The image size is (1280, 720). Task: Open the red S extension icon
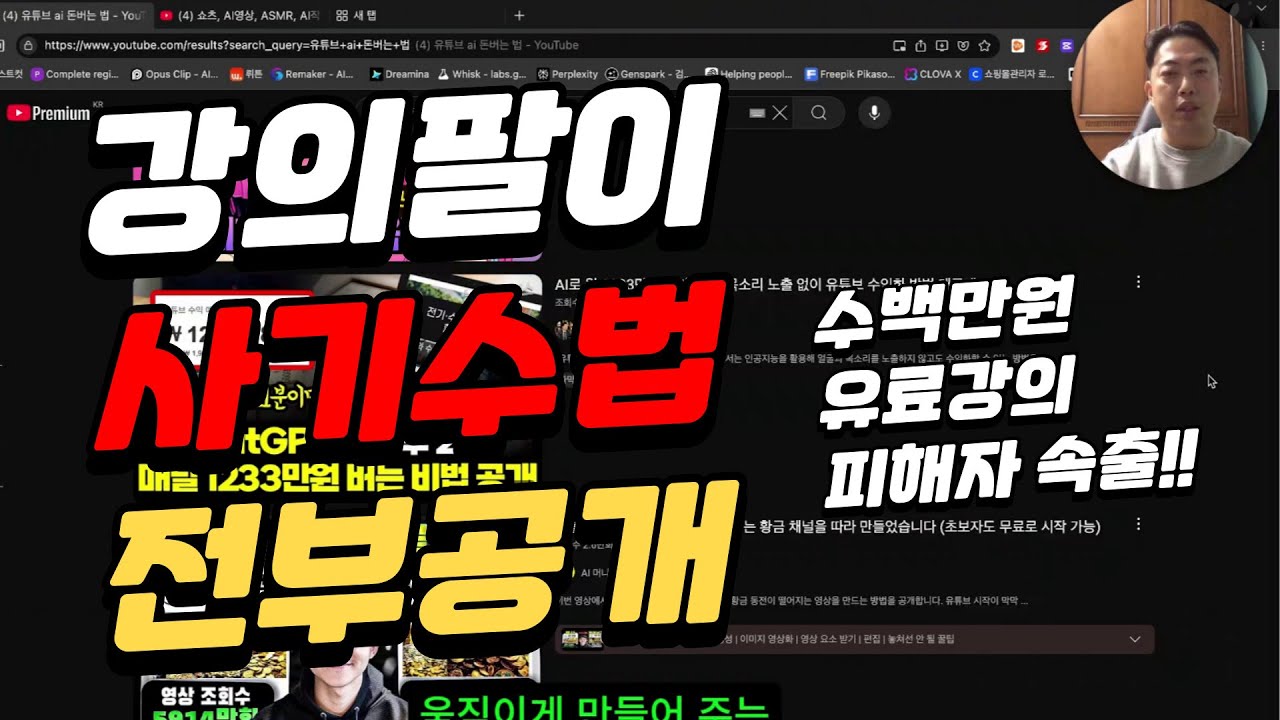coord(1043,45)
